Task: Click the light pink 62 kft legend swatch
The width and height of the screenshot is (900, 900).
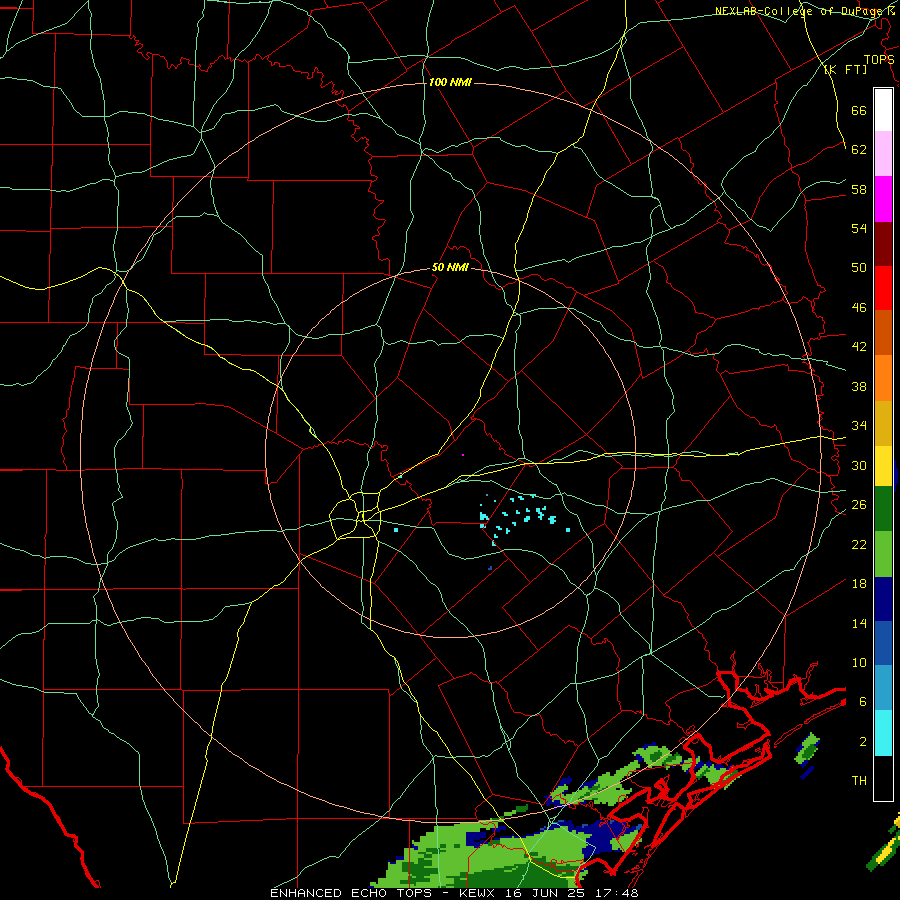Action: (883, 153)
